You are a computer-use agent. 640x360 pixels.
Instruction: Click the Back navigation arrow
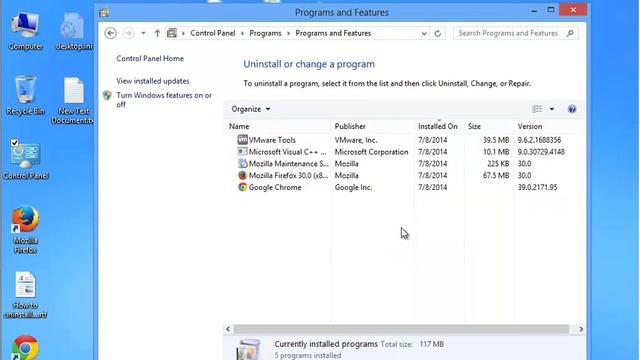(110, 33)
